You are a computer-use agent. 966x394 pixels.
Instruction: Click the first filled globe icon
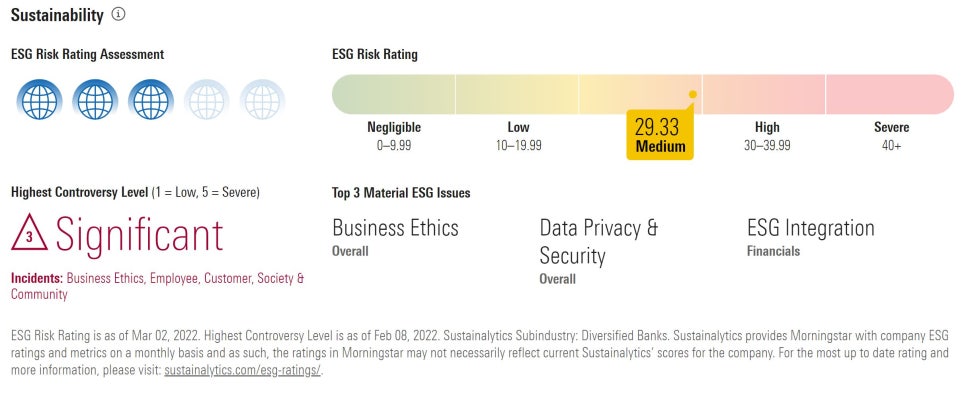click(39, 100)
